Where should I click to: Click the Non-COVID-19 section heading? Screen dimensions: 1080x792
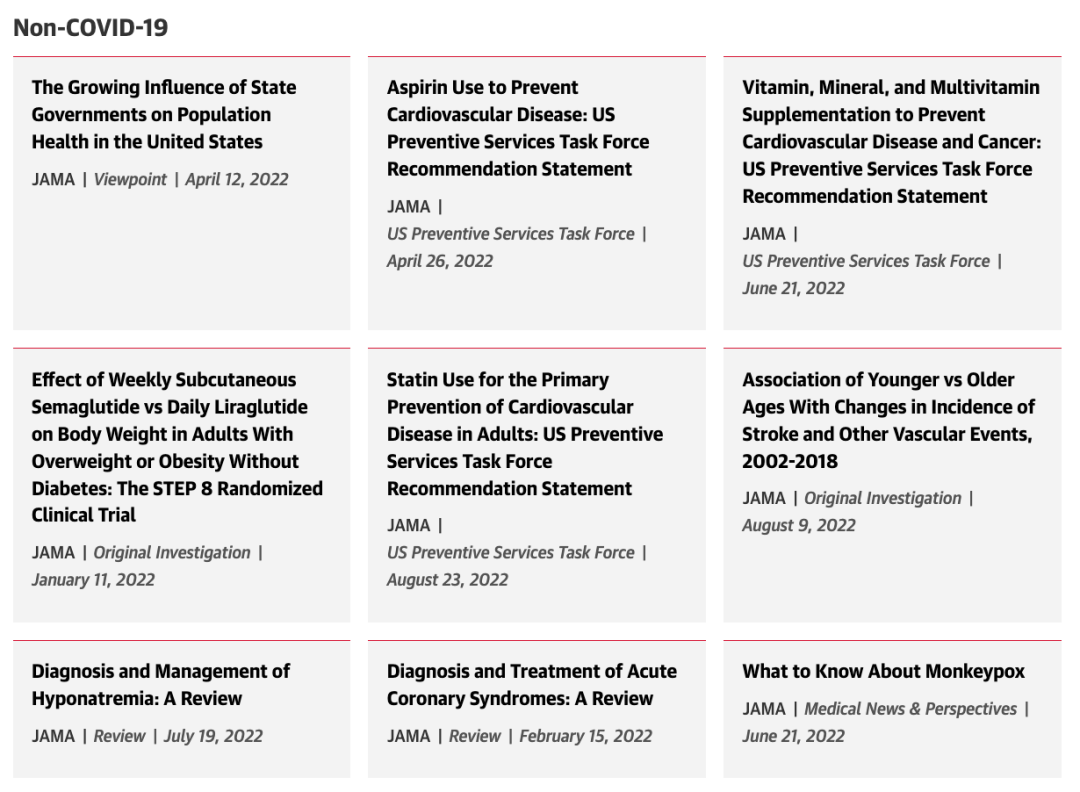tap(91, 28)
